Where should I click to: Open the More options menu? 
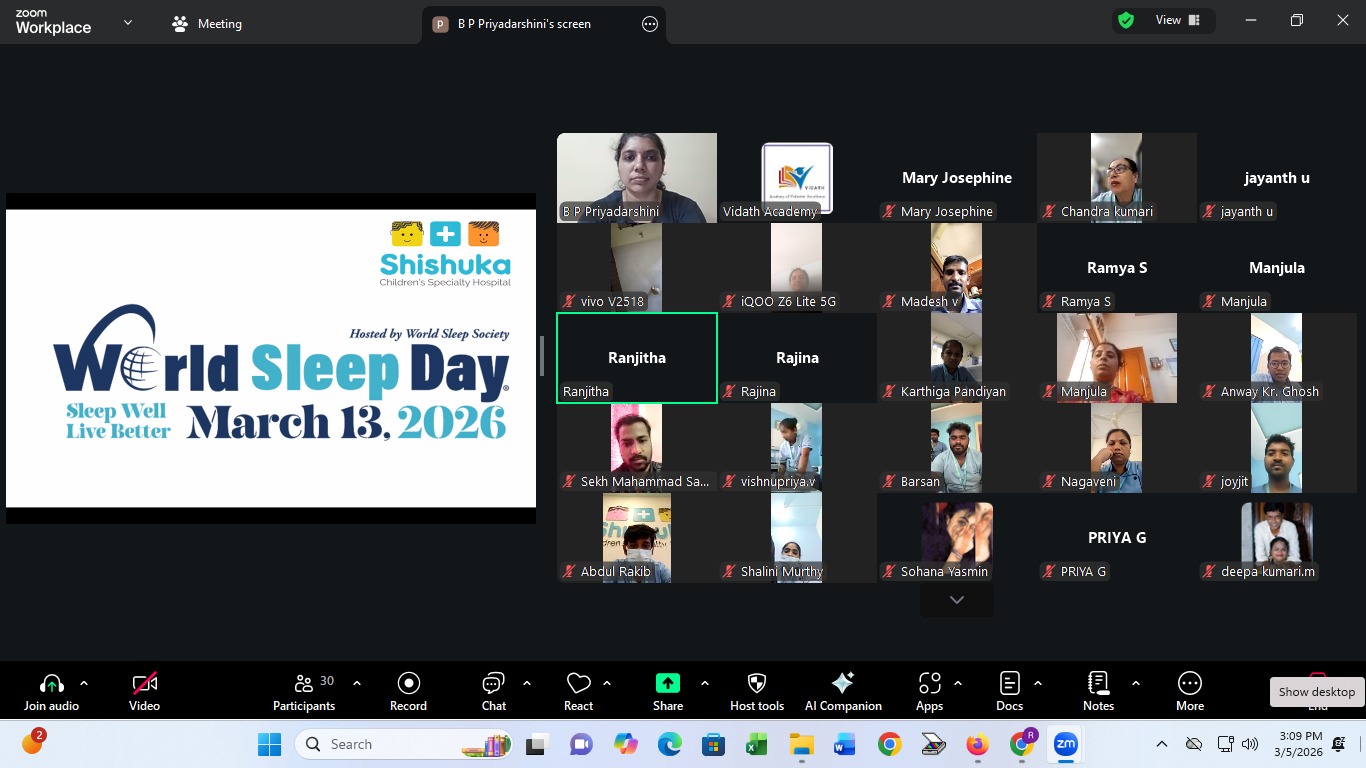point(1189,691)
